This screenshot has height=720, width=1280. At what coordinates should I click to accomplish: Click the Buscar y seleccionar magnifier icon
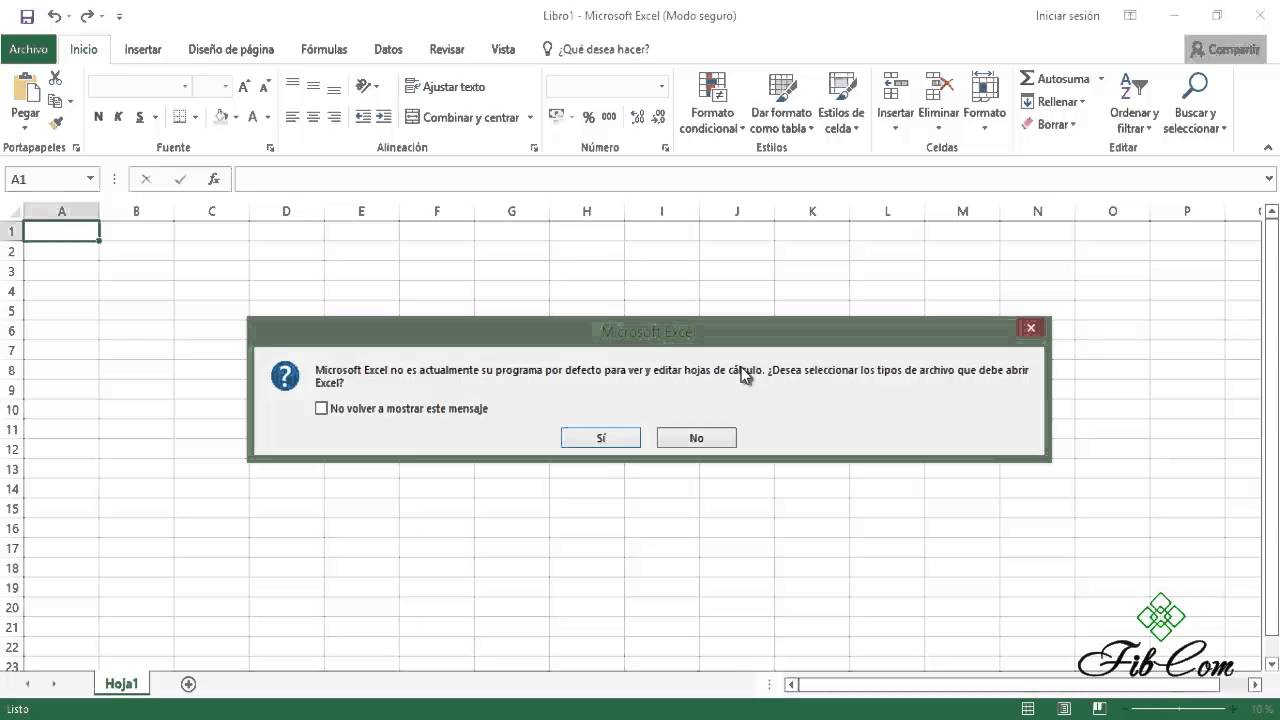coord(1194,87)
